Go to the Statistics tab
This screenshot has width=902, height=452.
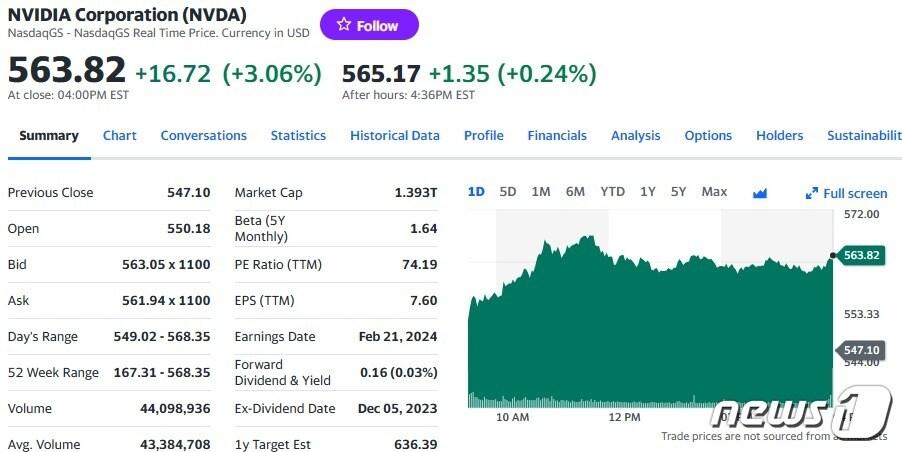point(298,135)
